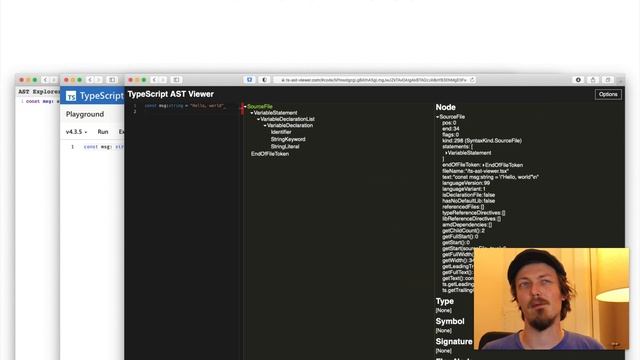The width and height of the screenshot is (640, 360).
Task: Click the 'languageVersion: 99' property
Action: (x=466, y=183)
